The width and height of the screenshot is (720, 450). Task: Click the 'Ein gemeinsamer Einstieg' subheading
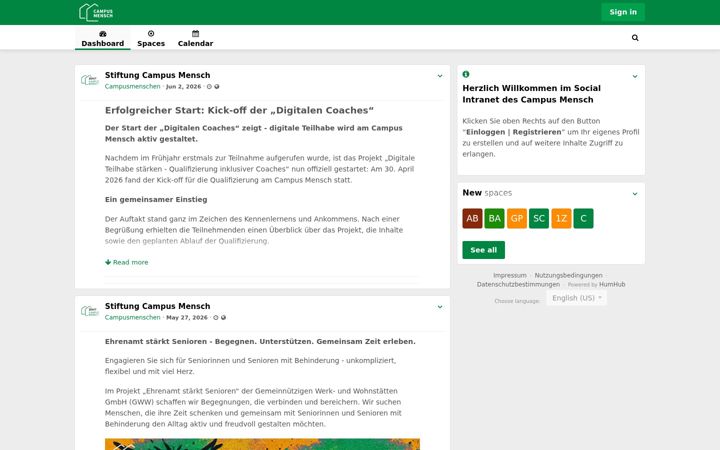point(156,200)
